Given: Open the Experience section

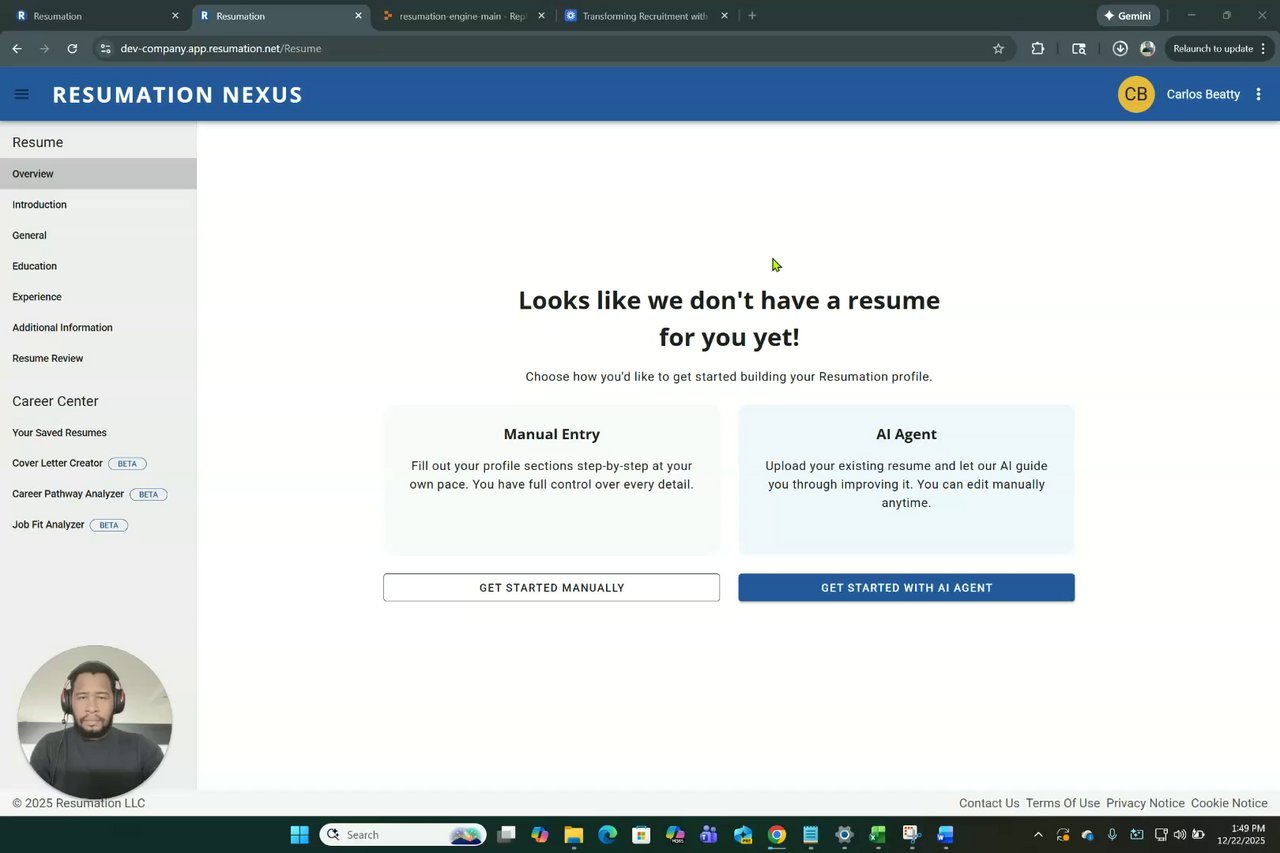Looking at the screenshot, I should click(98, 297).
